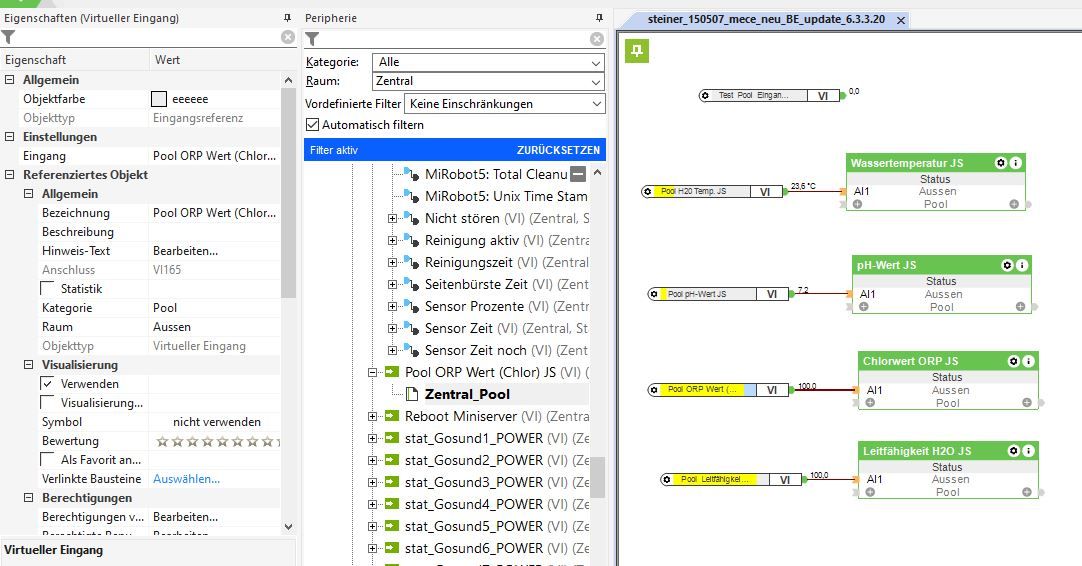Image resolution: width=1082 pixels, height=566 pixels.
Task: Open the Kategorie dropdown
Action: click(x=488, y=62)
